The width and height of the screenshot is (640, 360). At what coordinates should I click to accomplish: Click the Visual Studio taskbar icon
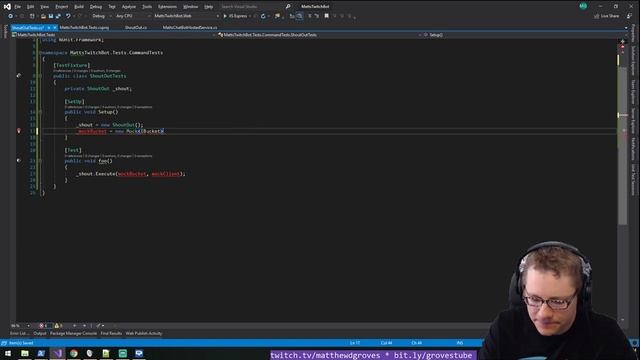click(57, 353)
